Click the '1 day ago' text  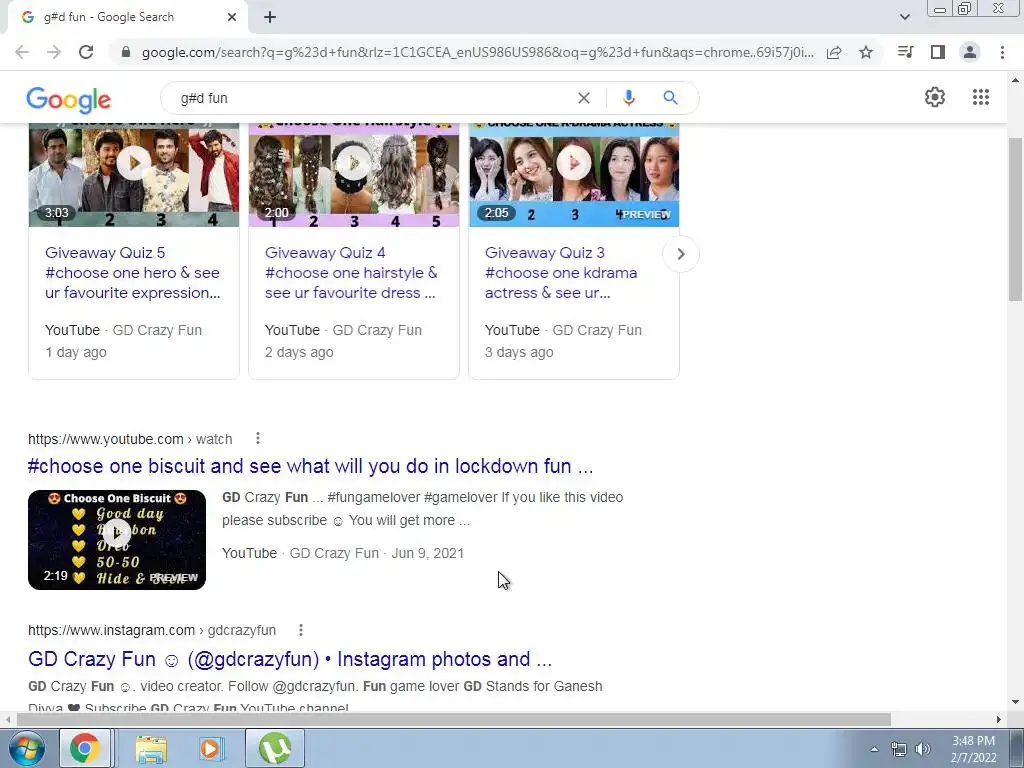76,352
